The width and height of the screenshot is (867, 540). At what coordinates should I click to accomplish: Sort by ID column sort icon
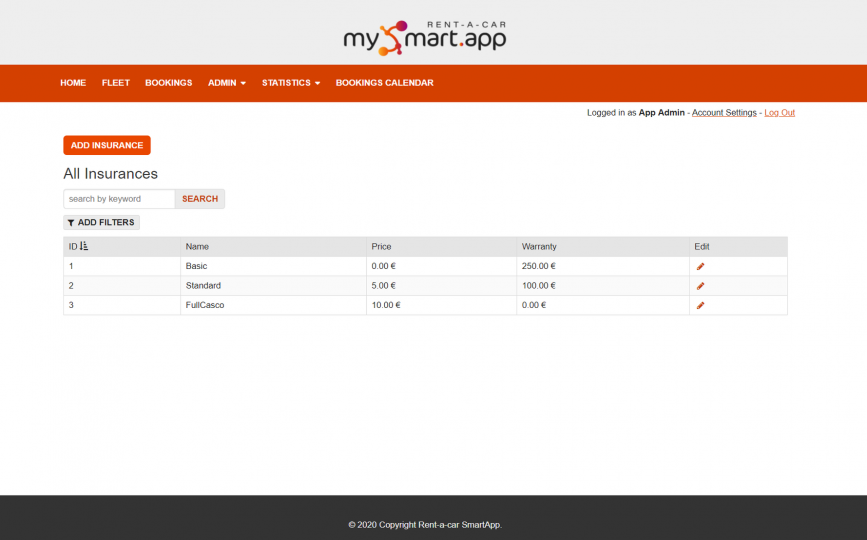(84, 246)
